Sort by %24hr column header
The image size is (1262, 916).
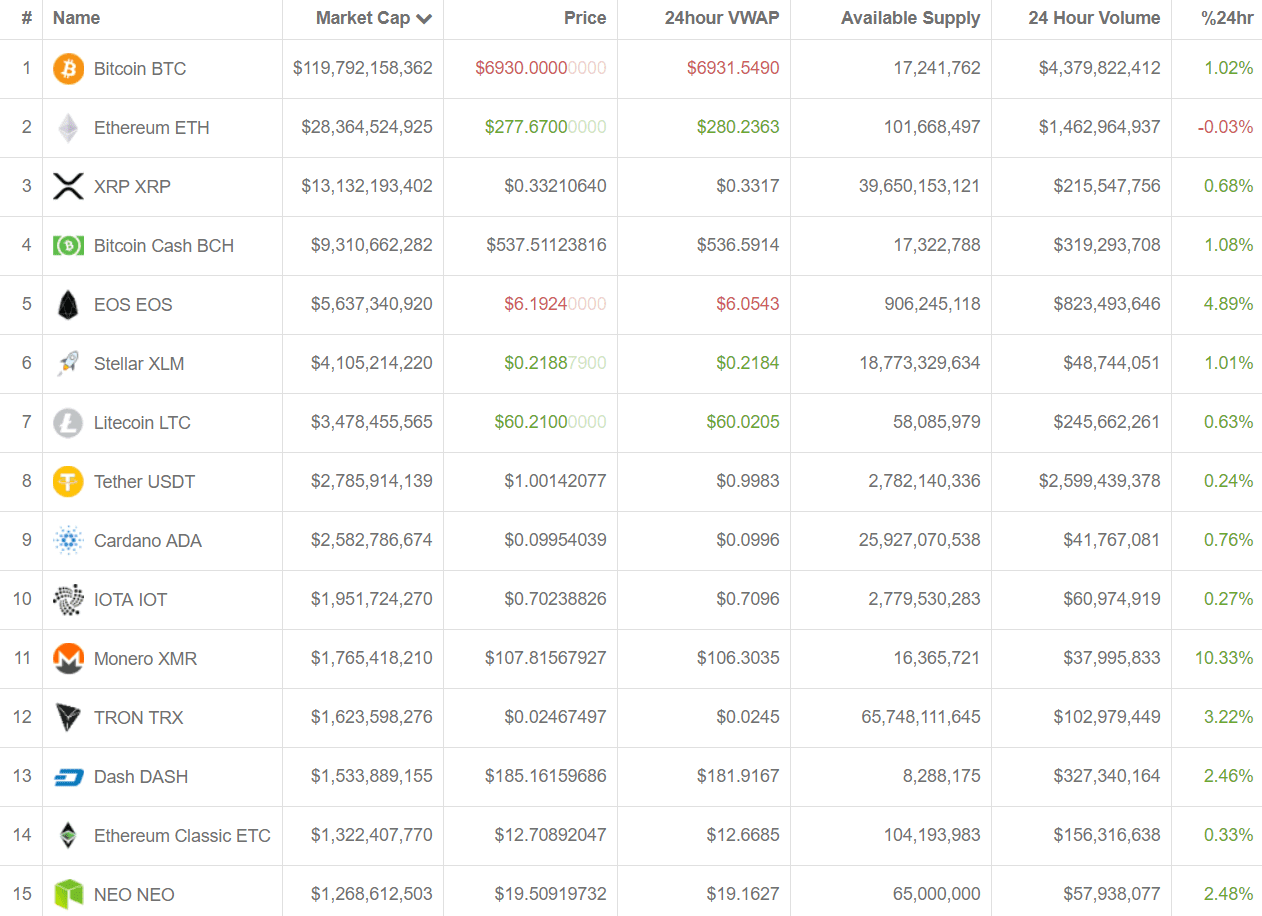(x=1226, y=18)
